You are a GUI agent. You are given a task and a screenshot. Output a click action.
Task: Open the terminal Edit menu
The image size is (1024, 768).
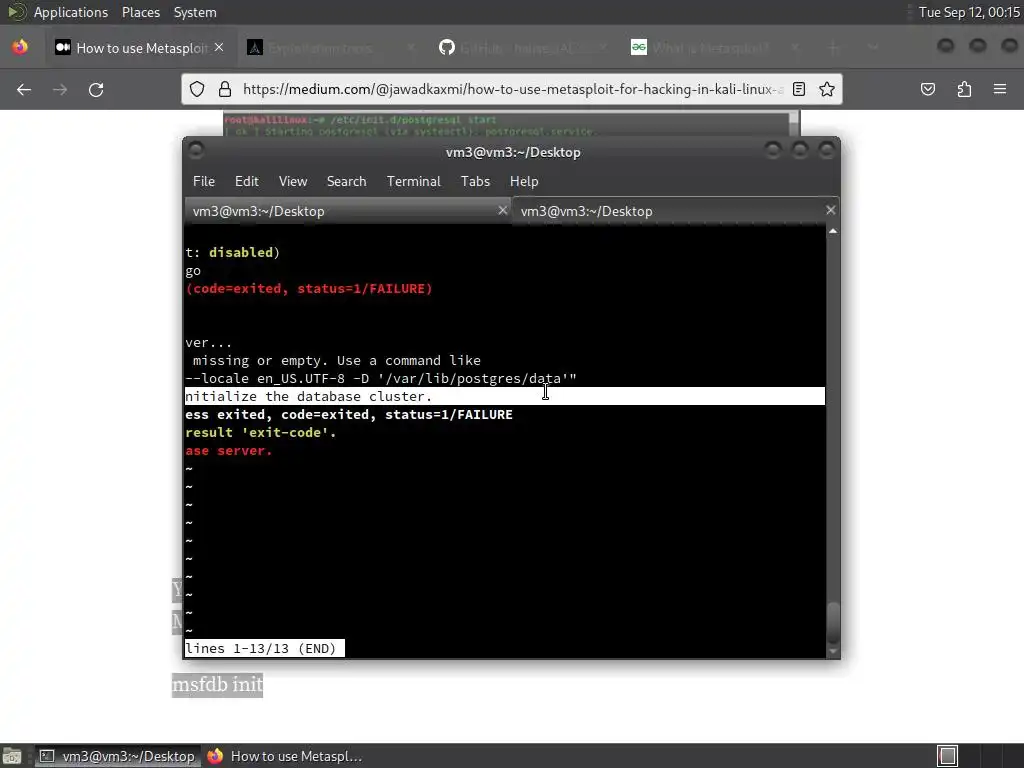247,182
